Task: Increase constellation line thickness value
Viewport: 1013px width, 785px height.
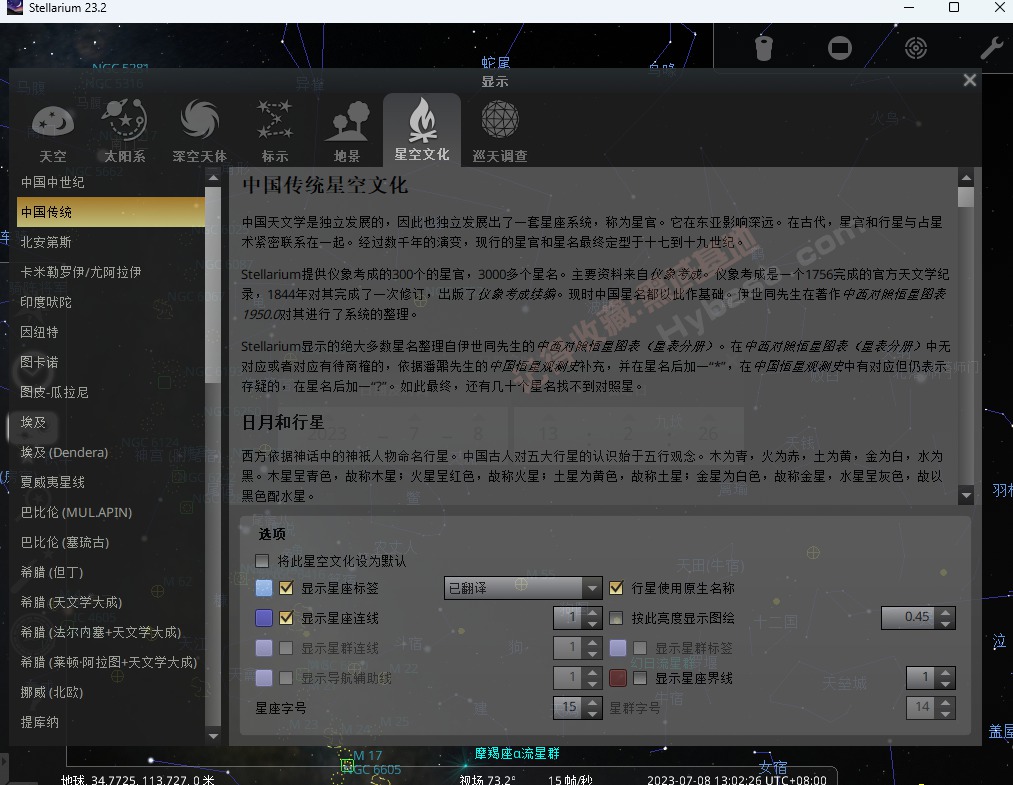Action: 592,612
